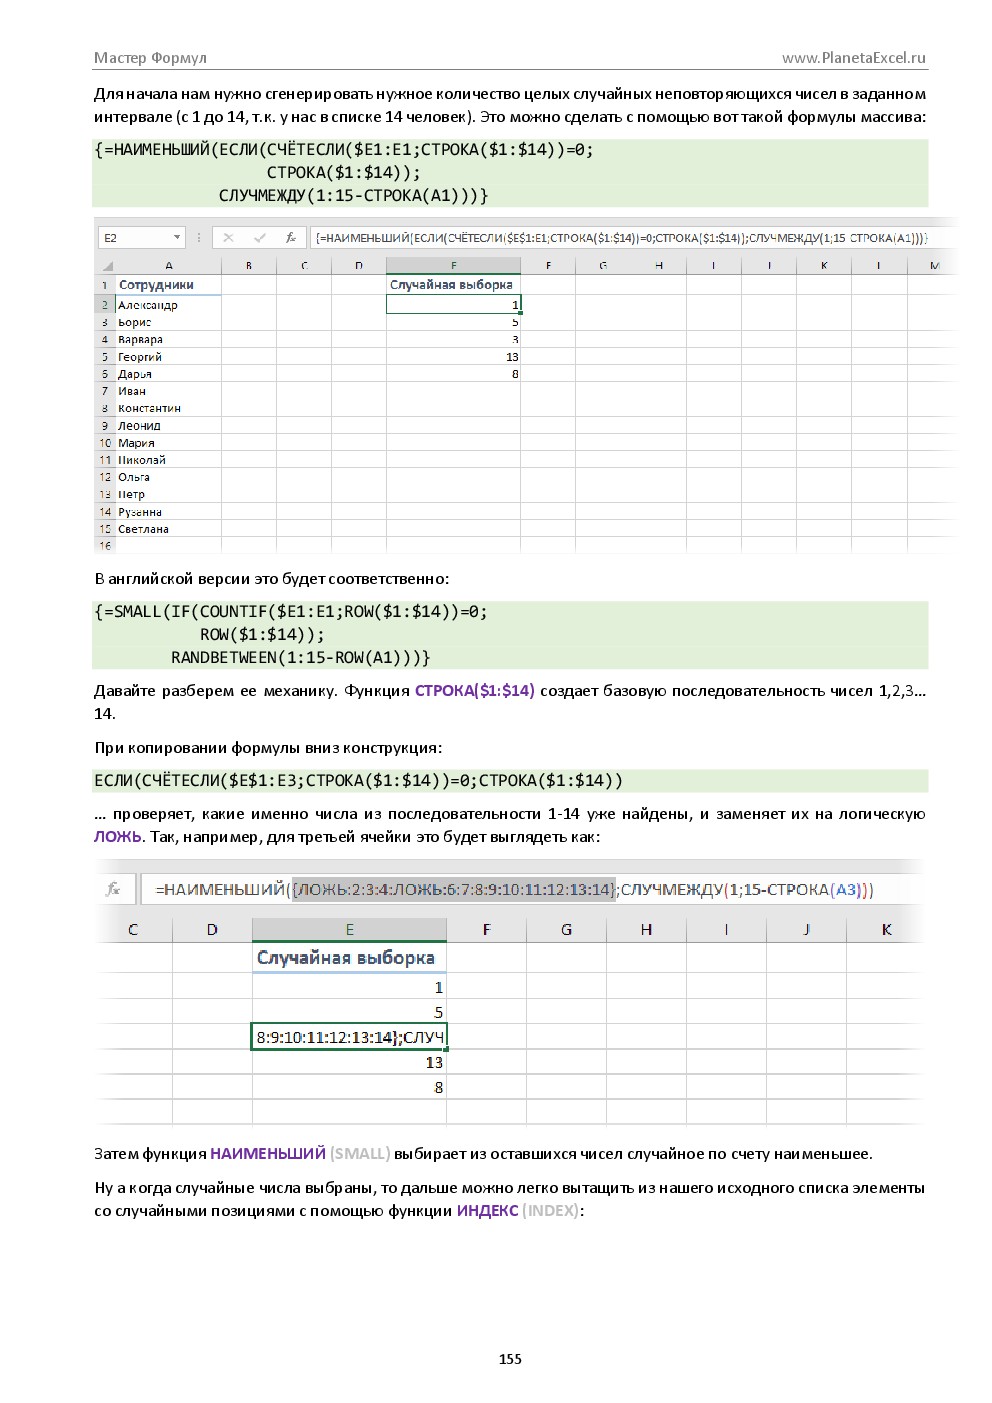Click value 8 in the Дарья row
Image resolution: width=992 pixels, height=1403 pixels.
pyautogui.click(x=453, y=373)
